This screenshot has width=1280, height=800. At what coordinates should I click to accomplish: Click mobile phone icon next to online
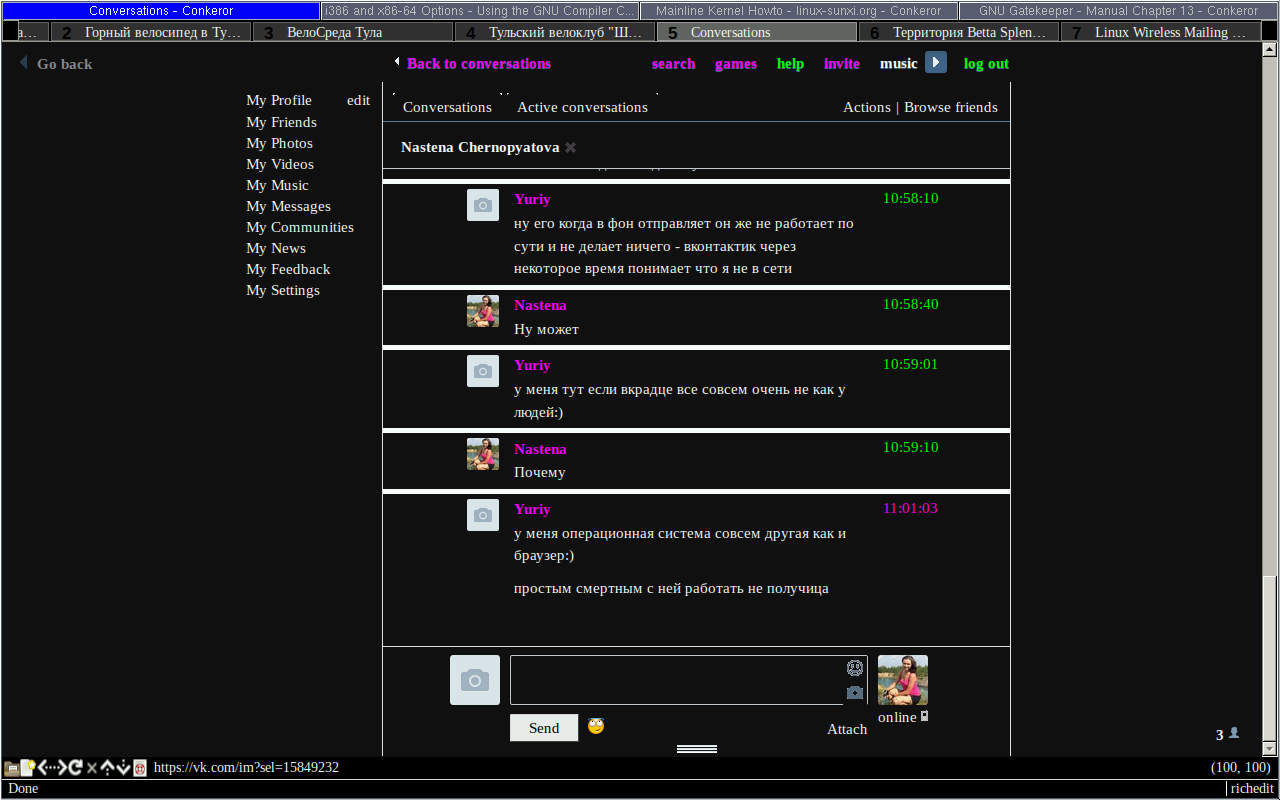[924, 716]
